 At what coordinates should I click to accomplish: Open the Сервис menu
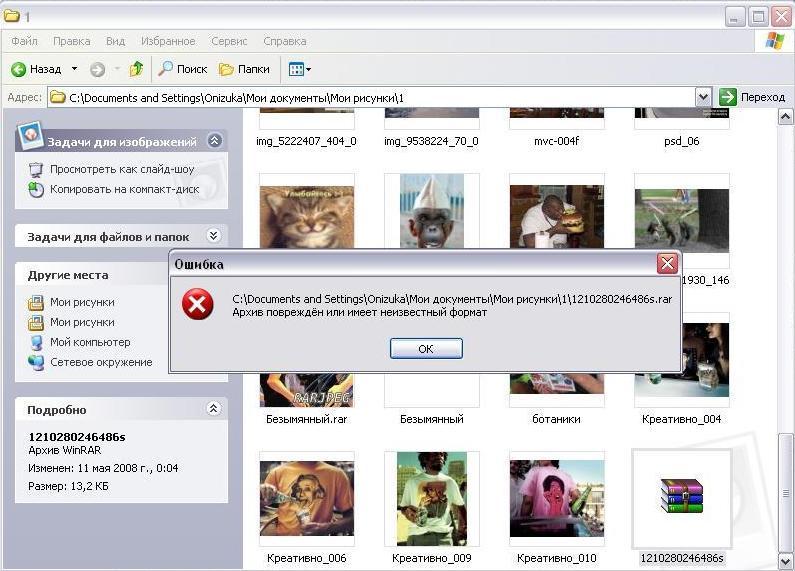229,41
